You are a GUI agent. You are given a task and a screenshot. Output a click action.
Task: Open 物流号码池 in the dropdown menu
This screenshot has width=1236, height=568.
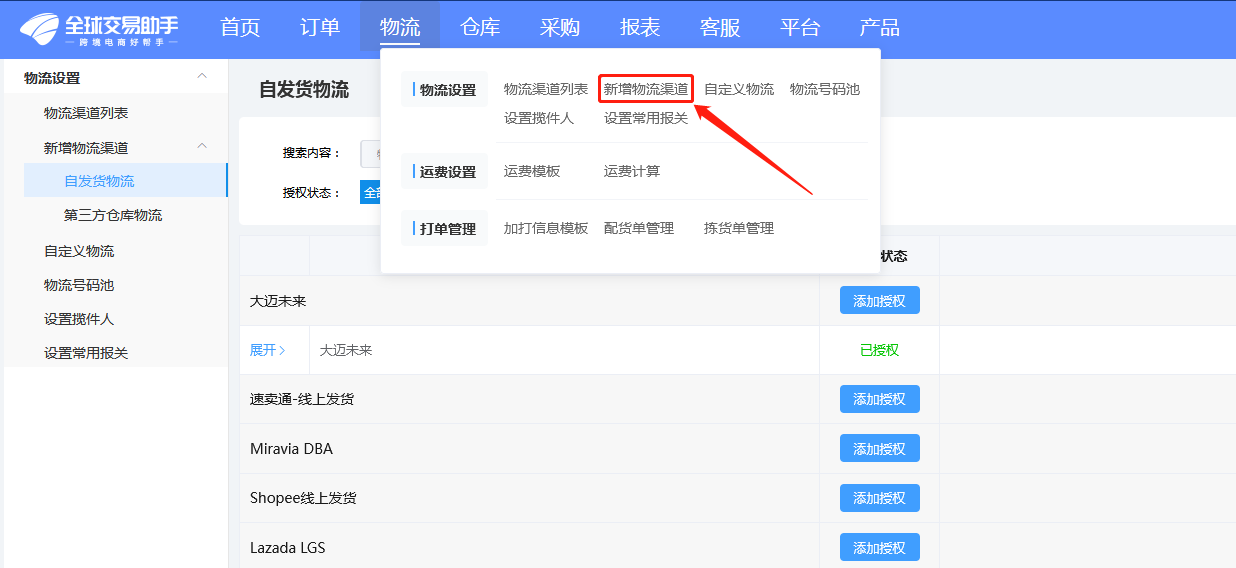tap(825, 89)
